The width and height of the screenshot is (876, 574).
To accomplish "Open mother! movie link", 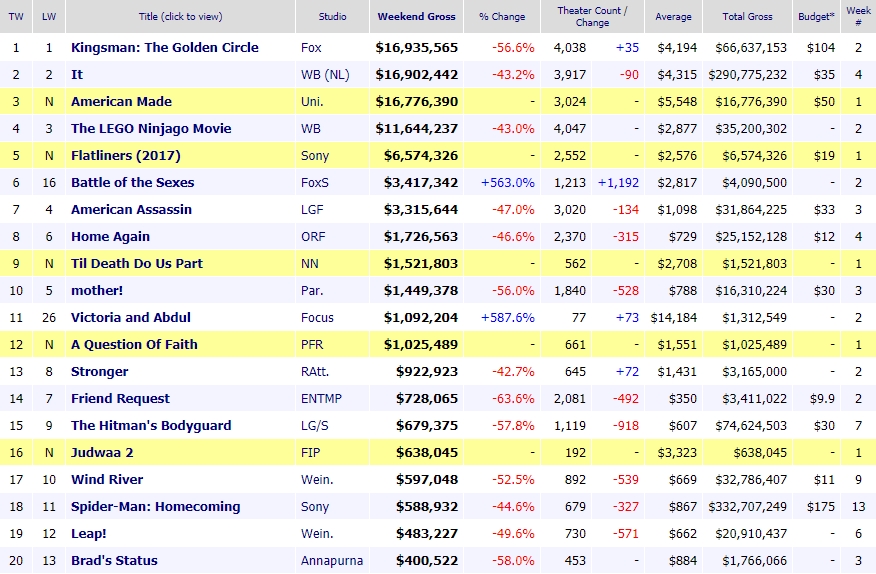I will 97,291.
